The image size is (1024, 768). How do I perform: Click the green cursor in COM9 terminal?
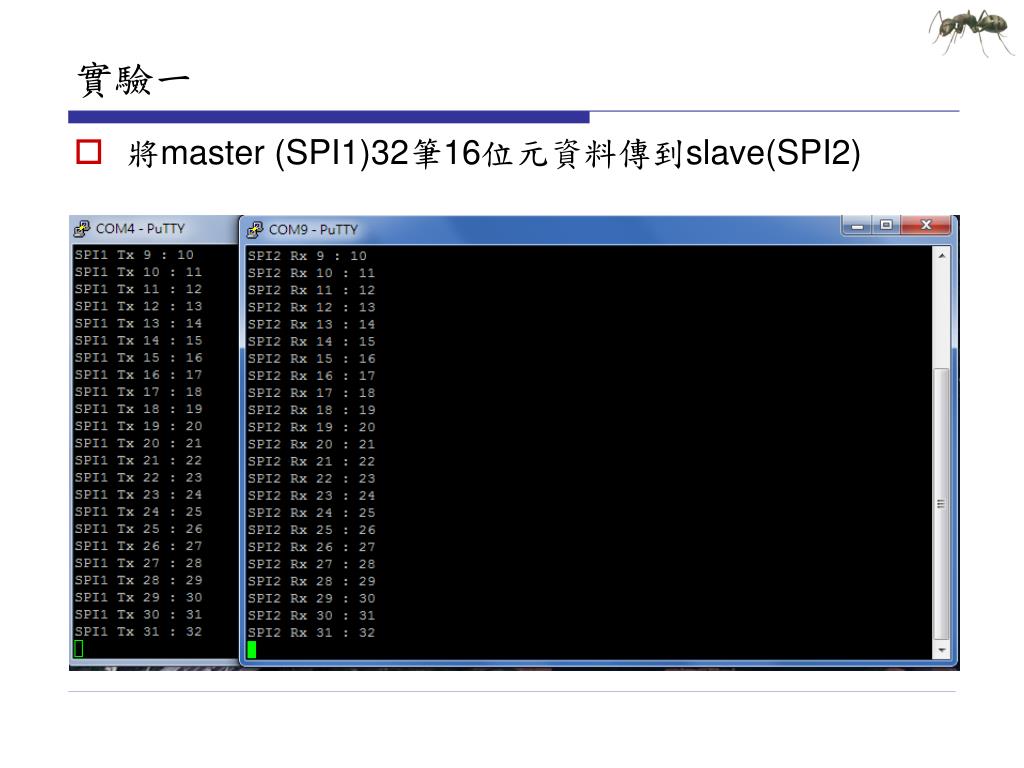(x=251, y=650)
